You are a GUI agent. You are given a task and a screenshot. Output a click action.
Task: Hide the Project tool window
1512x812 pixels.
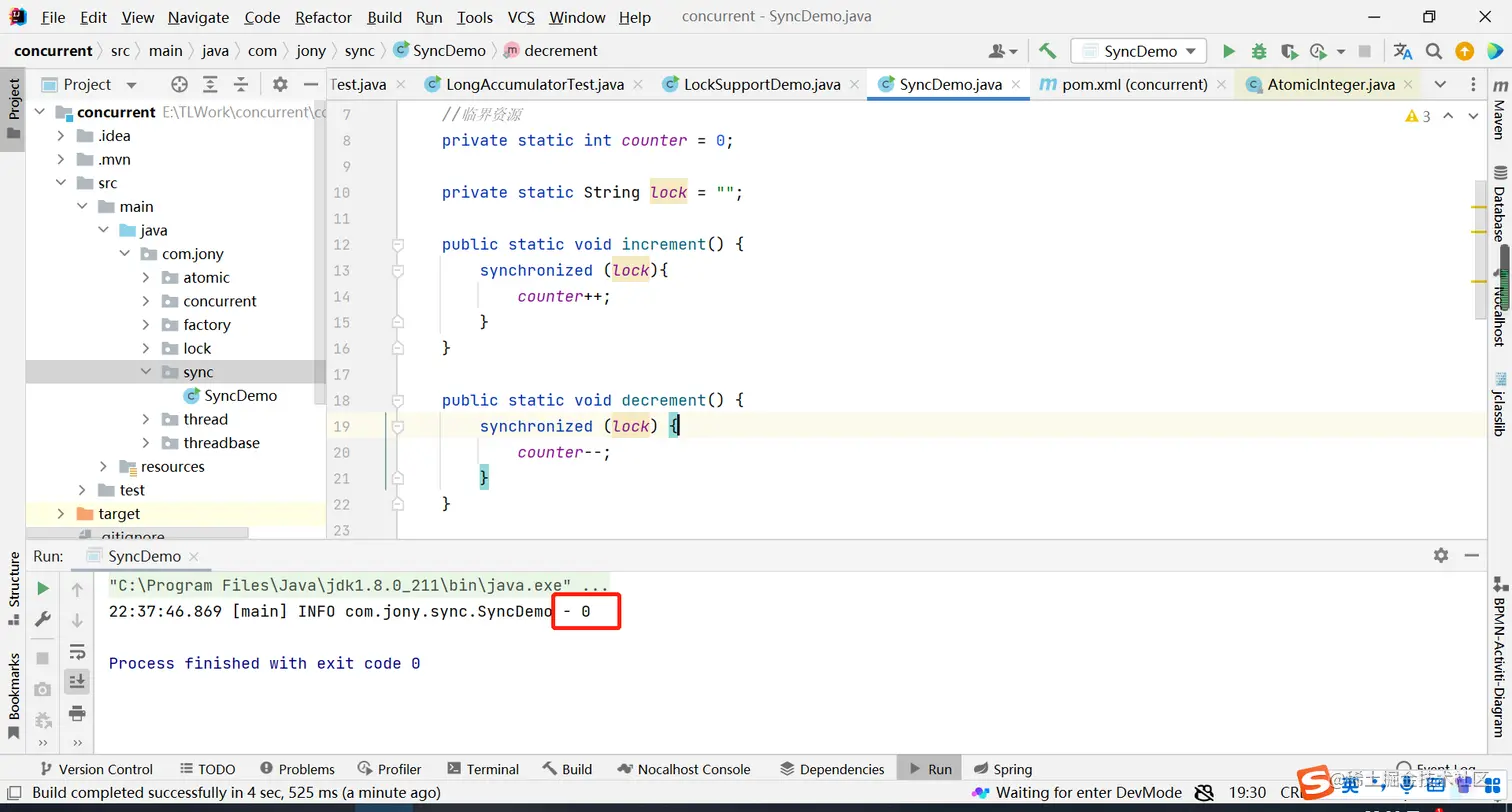pos(311,85)
